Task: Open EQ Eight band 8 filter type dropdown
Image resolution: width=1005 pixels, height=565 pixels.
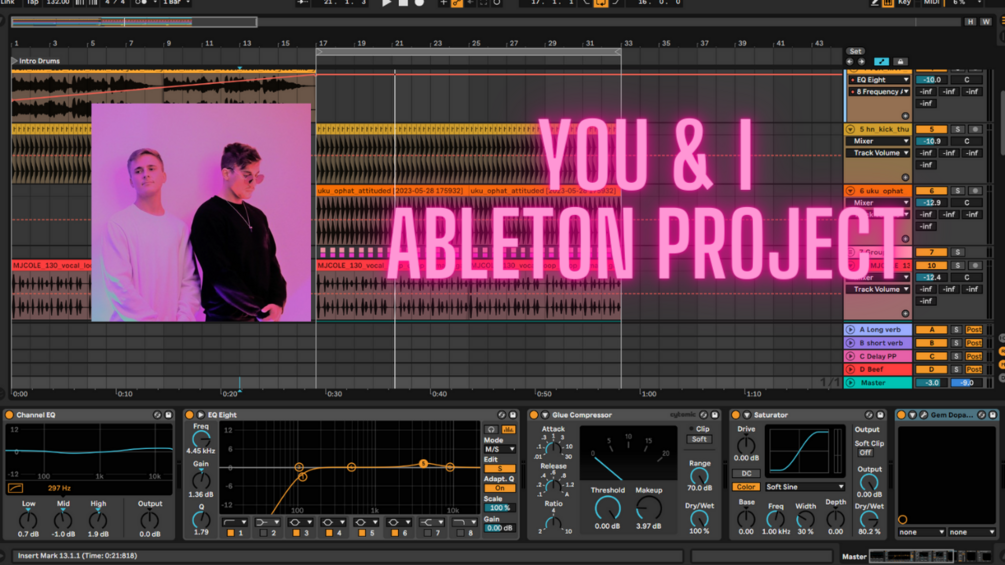Action: [x=464, y=523]
